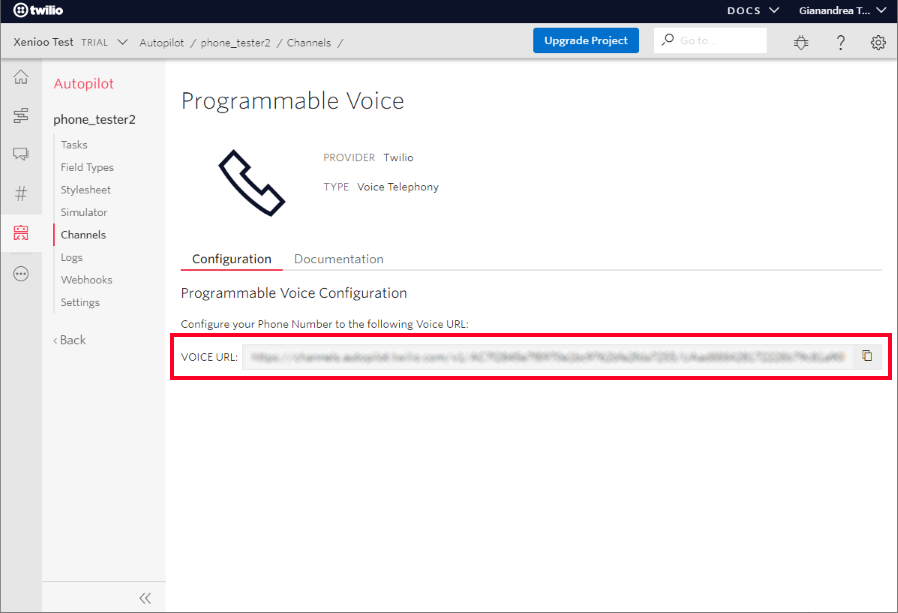Open the Studio flows icon in the sidebar

click(21, 116)
